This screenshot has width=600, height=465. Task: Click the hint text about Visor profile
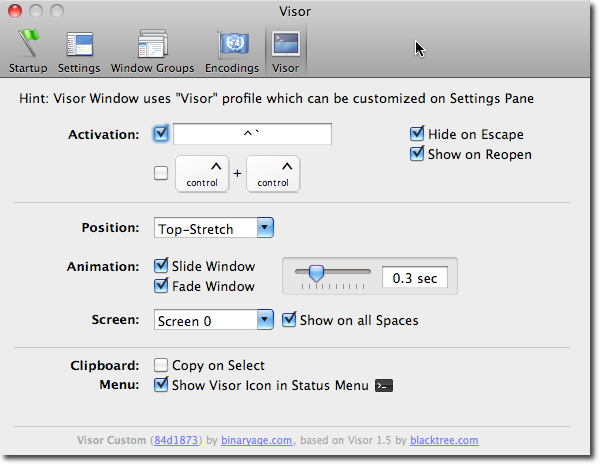tap(276, 99)
